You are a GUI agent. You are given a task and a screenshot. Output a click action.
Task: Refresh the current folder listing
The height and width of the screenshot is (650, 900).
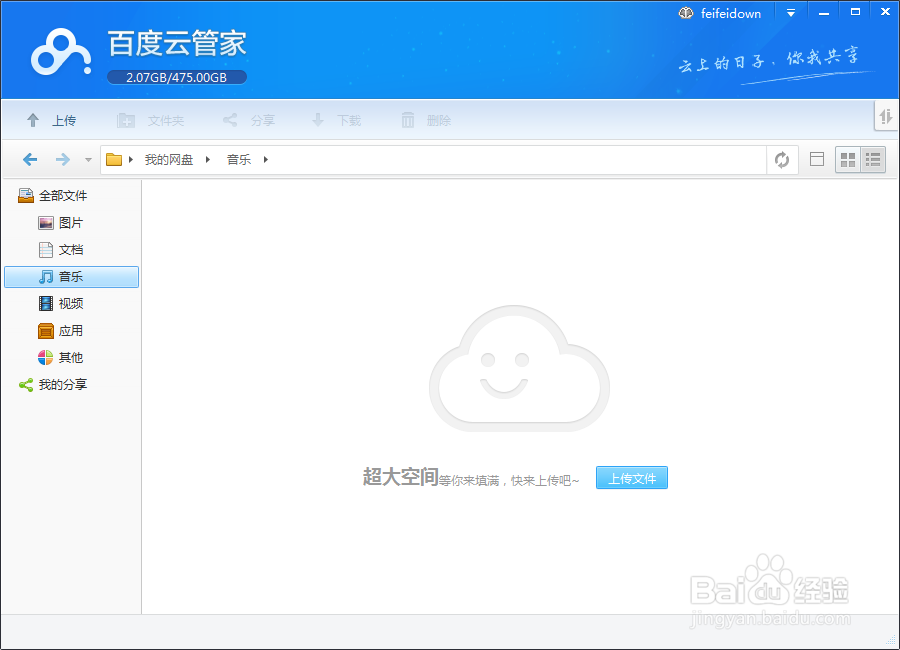[x=782, y=160]
